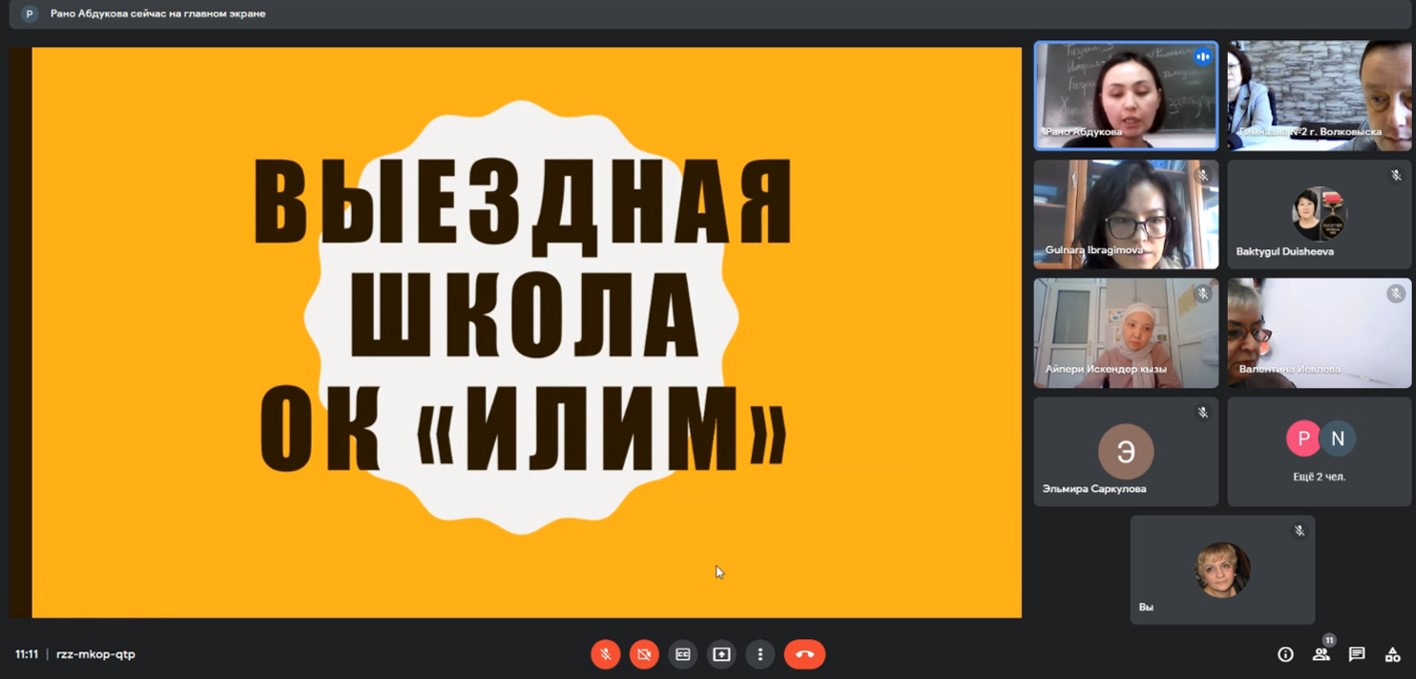
Task: Turn on the camera button
Action: pos(644,655)
